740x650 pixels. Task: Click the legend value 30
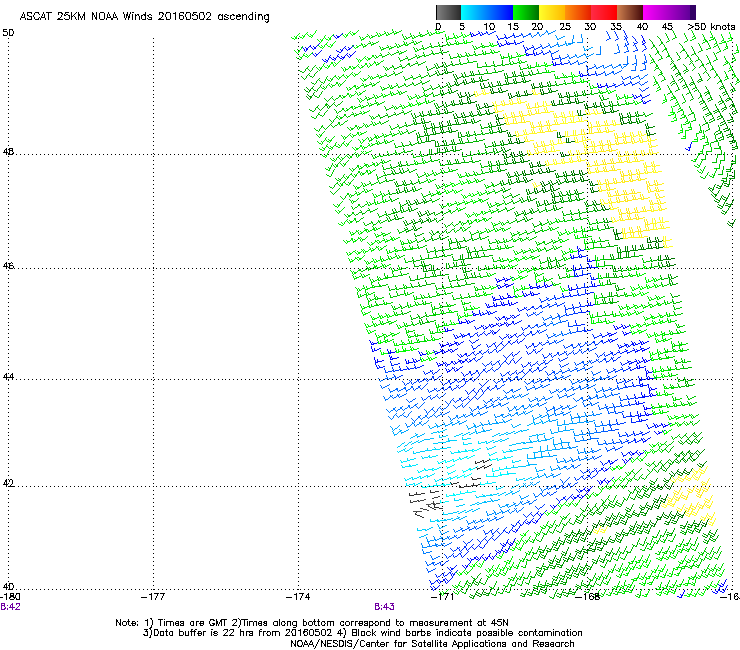[x=590, y=27]
